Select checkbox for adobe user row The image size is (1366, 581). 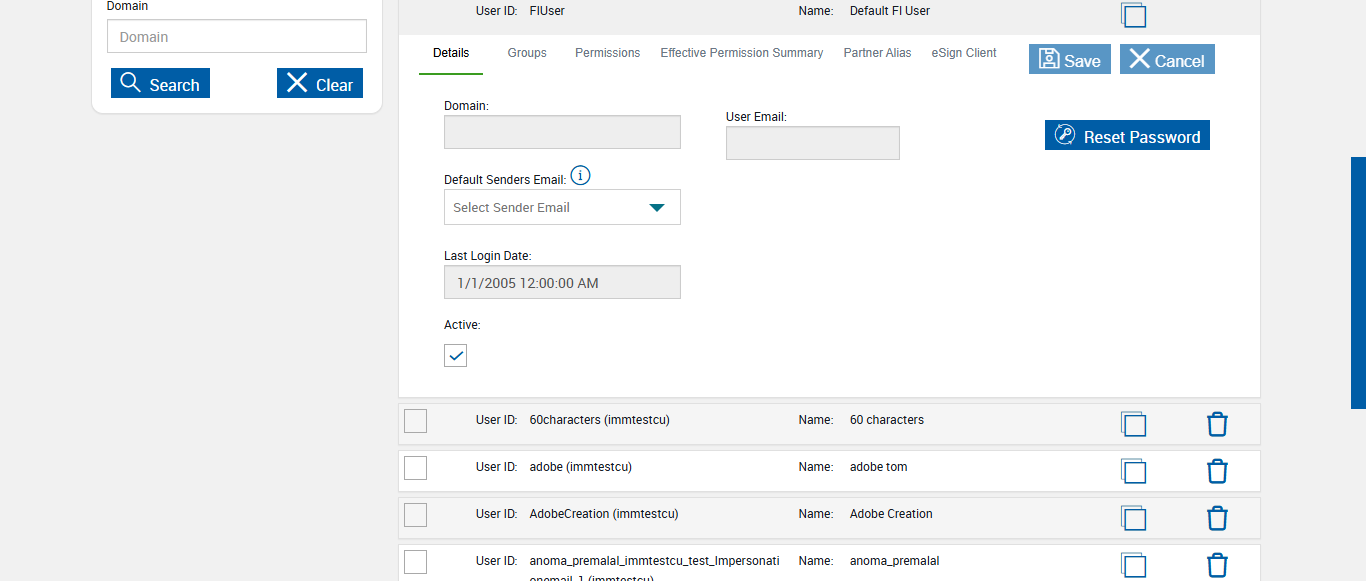click(415, 468)
